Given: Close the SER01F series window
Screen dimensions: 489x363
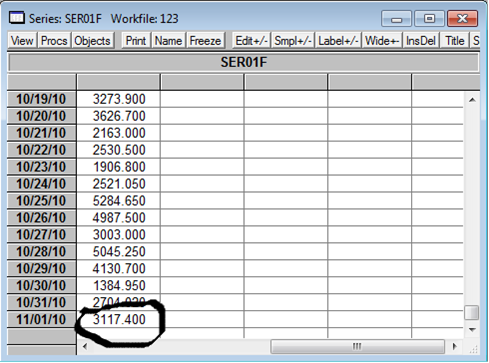Looking at the screenshot, I should [x=463, y=18].
